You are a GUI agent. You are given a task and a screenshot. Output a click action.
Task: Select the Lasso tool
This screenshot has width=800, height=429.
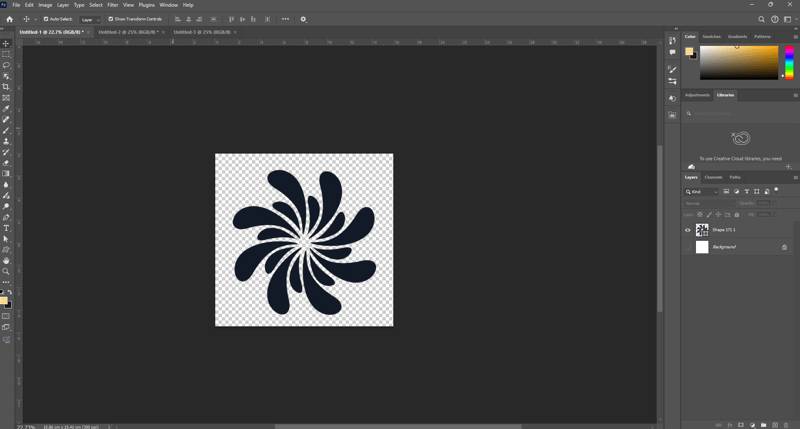(x=6, y=65)
